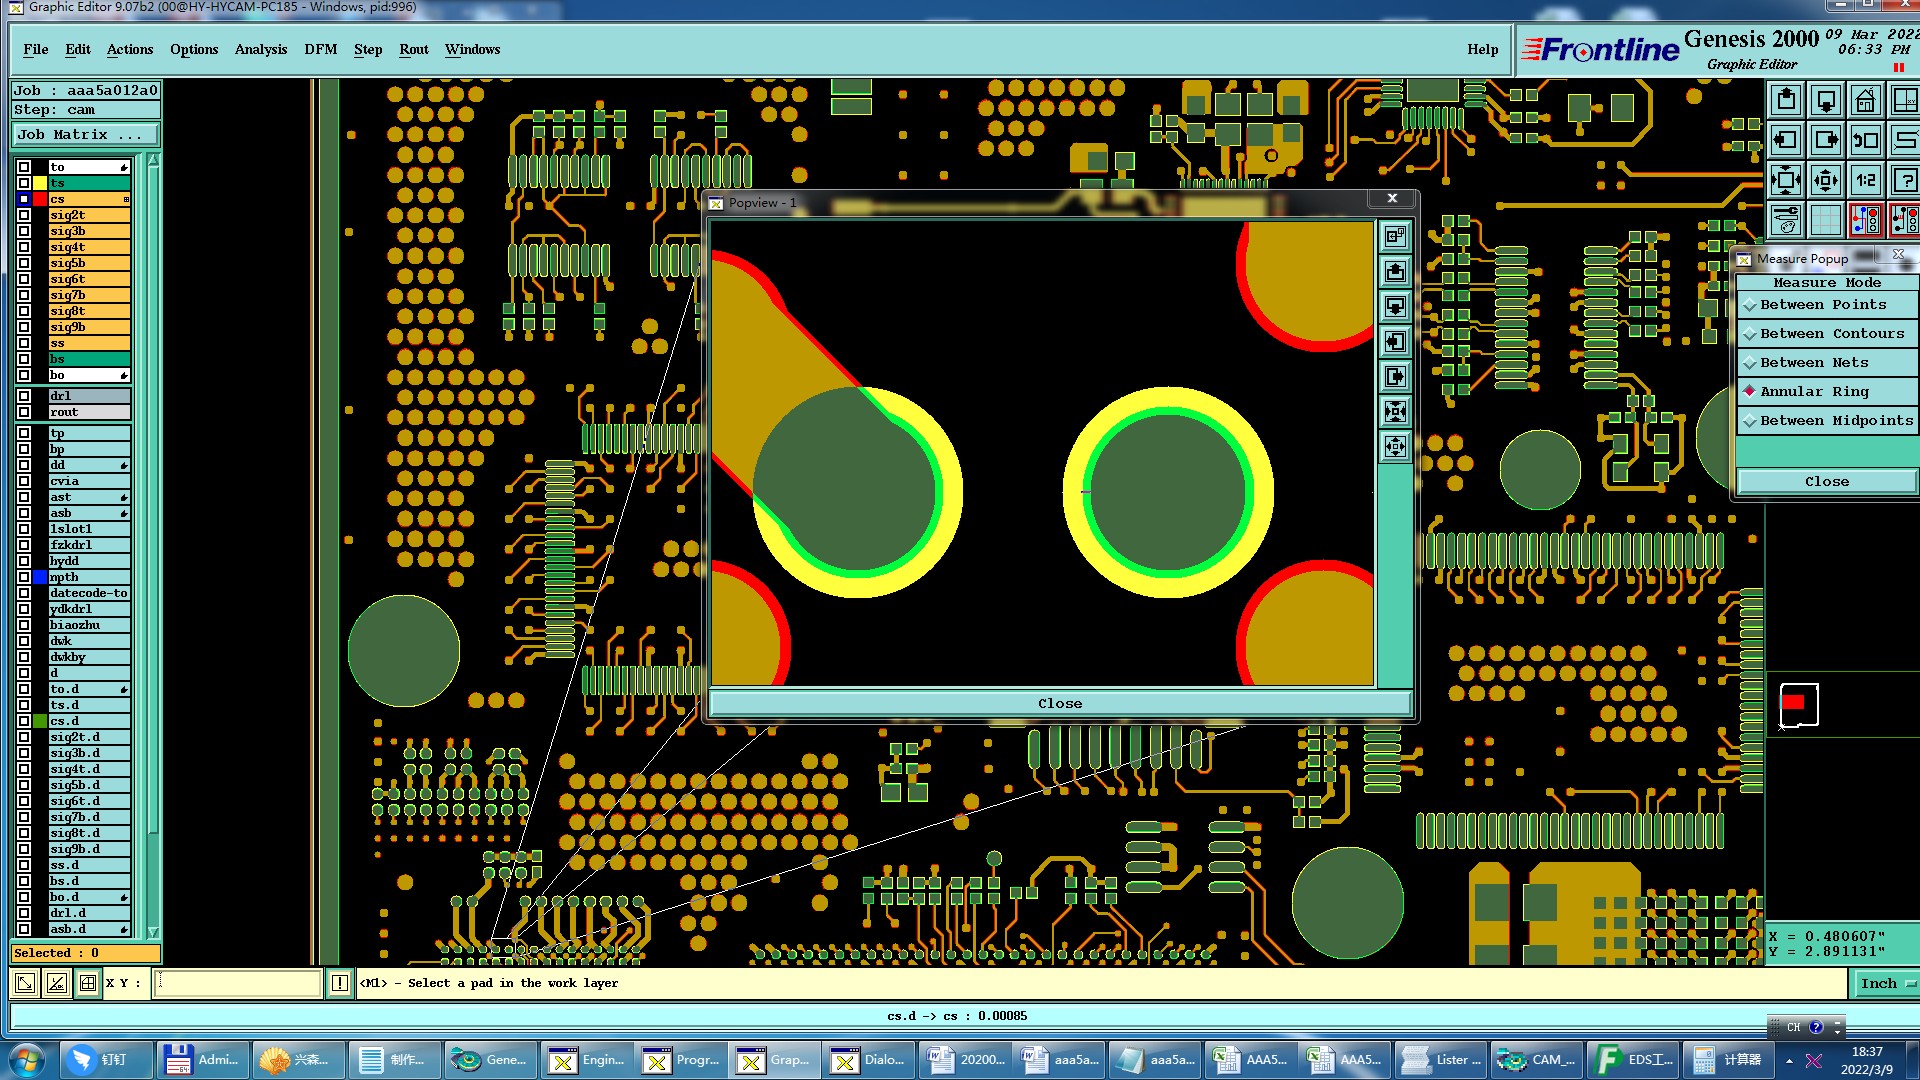Toggle the grid display icon
This screenshot has width=1920, height=1080.
click(x=1826, y=219)
